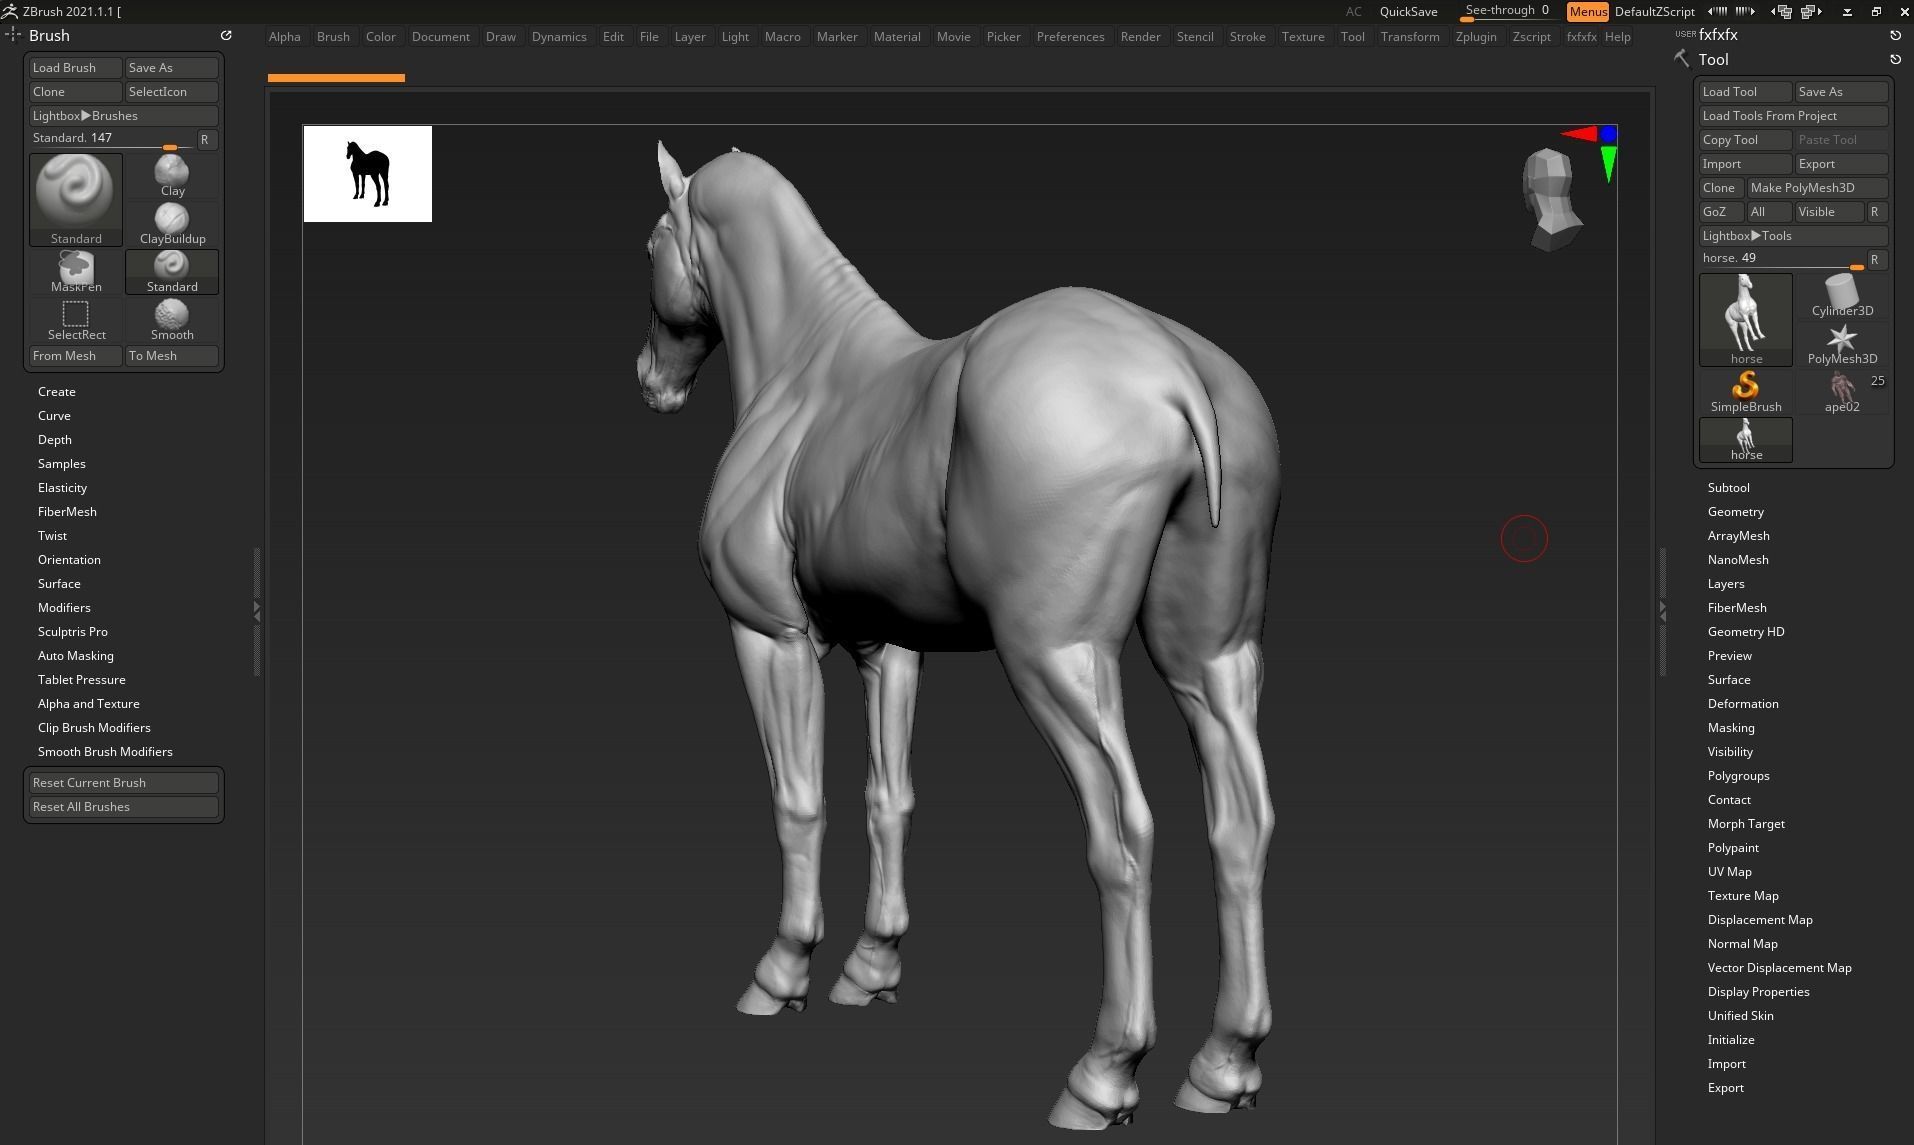Select the MaskPen brush
The image size is (1914, 1145).
(x=75, y=268)
